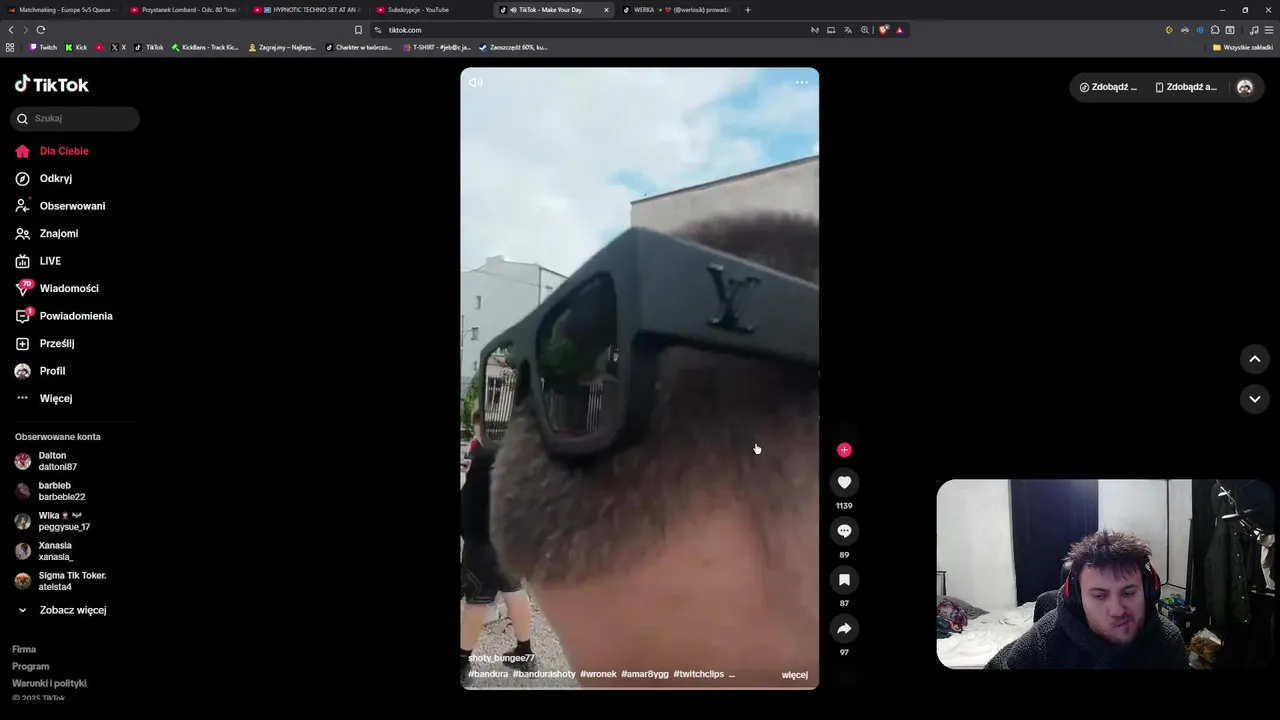The height and width of the screenshot is (720, 1280).
Task: Open the Odkryj page
Action: (x=55, y=178)
